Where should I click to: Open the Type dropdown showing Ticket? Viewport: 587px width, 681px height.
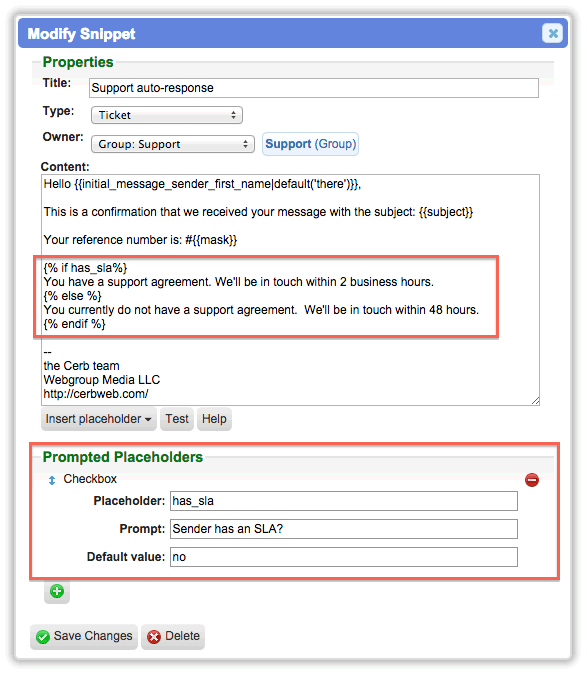[167, 115]
